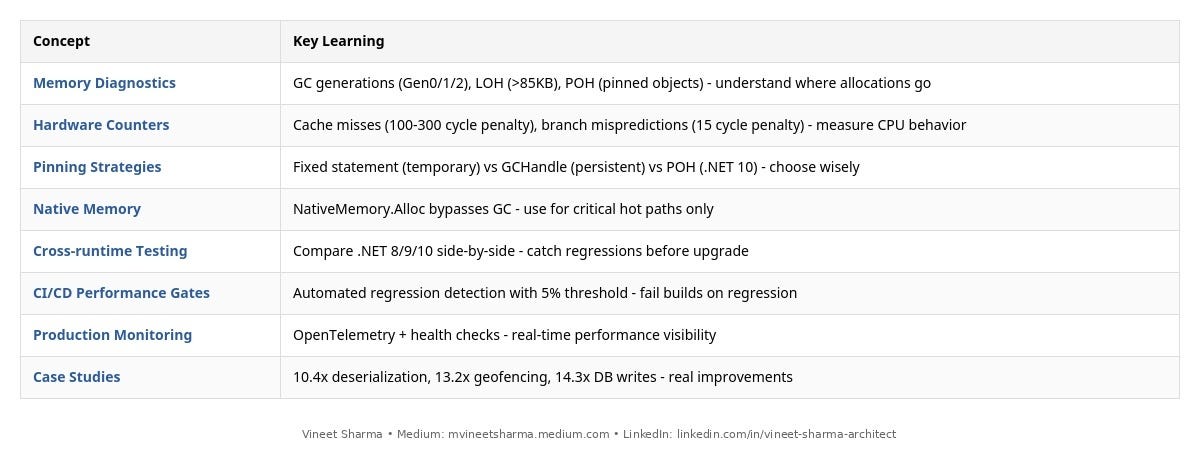Click the Compare .NET 8/9/10 text
The width and height of the screenshot is (1200, 459).
click(521, 251)
